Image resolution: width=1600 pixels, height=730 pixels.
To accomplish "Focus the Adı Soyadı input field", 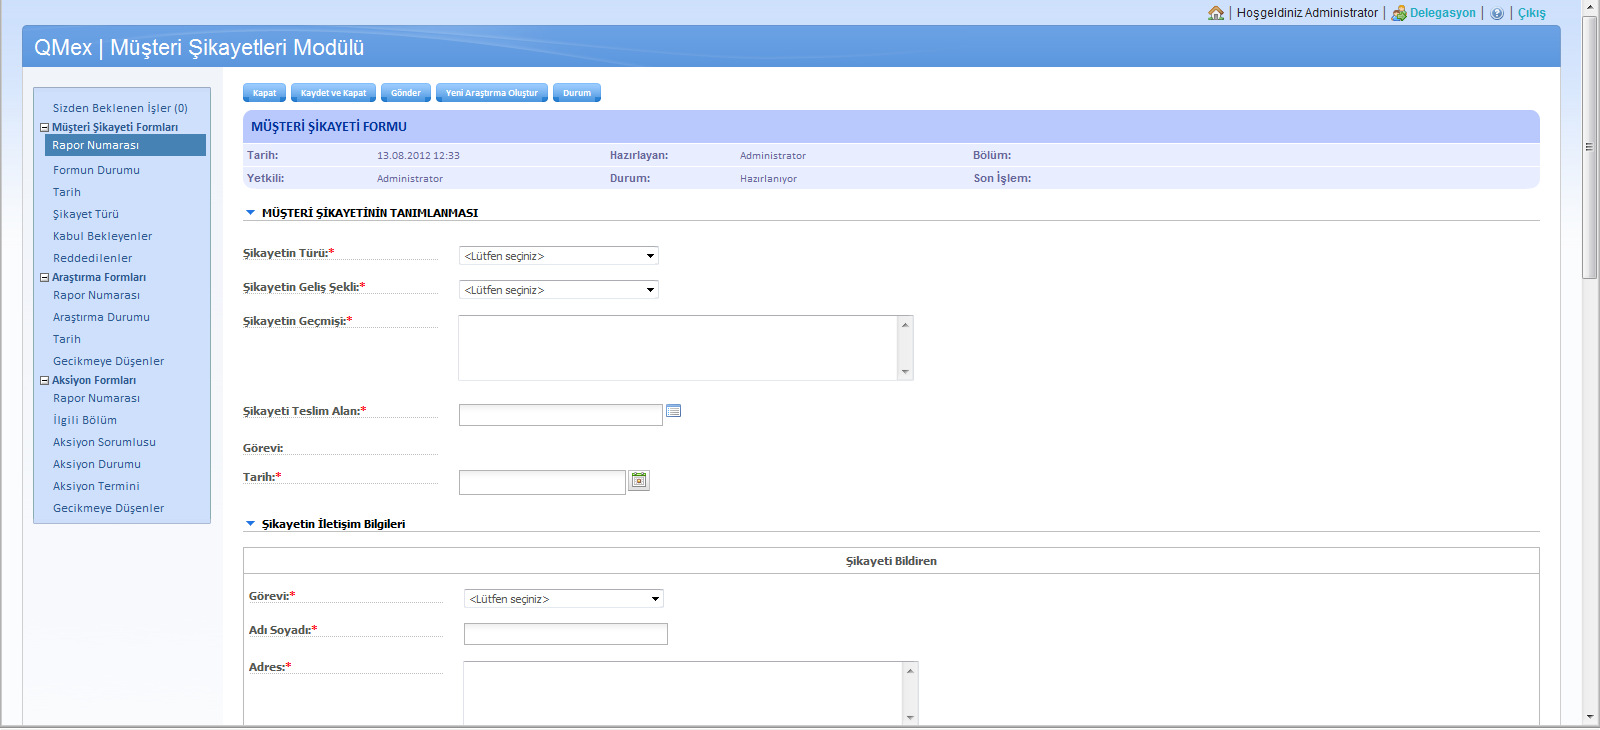I will [x=566, y=634].
